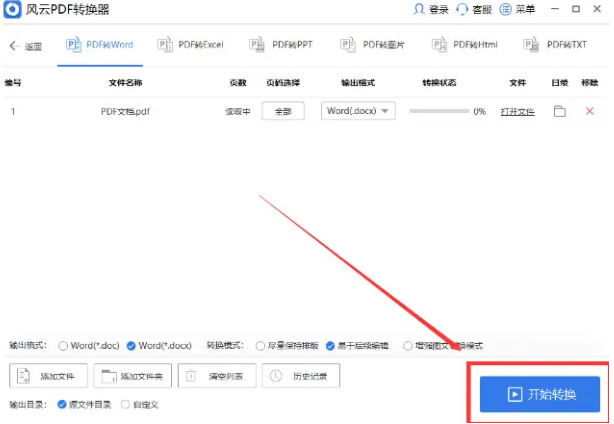
Task: Open 客服 headset support icon
Action: [462, 9]
